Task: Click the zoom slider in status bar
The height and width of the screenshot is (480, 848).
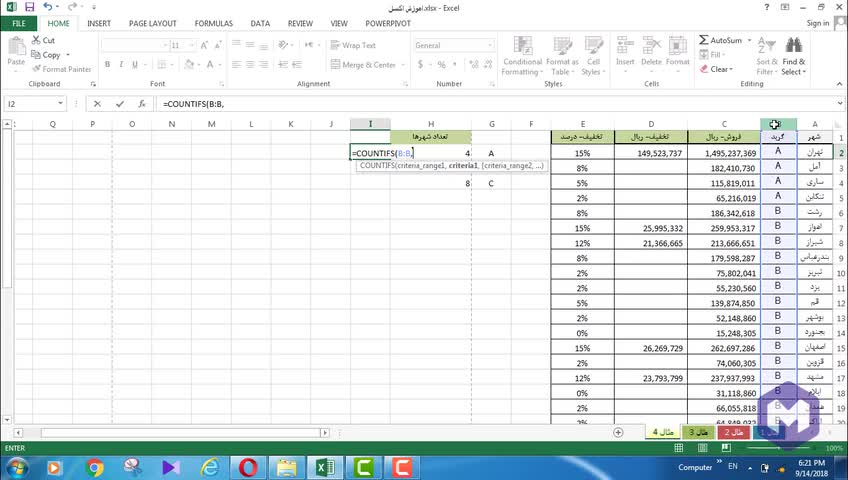Action: tap(779, 448)
